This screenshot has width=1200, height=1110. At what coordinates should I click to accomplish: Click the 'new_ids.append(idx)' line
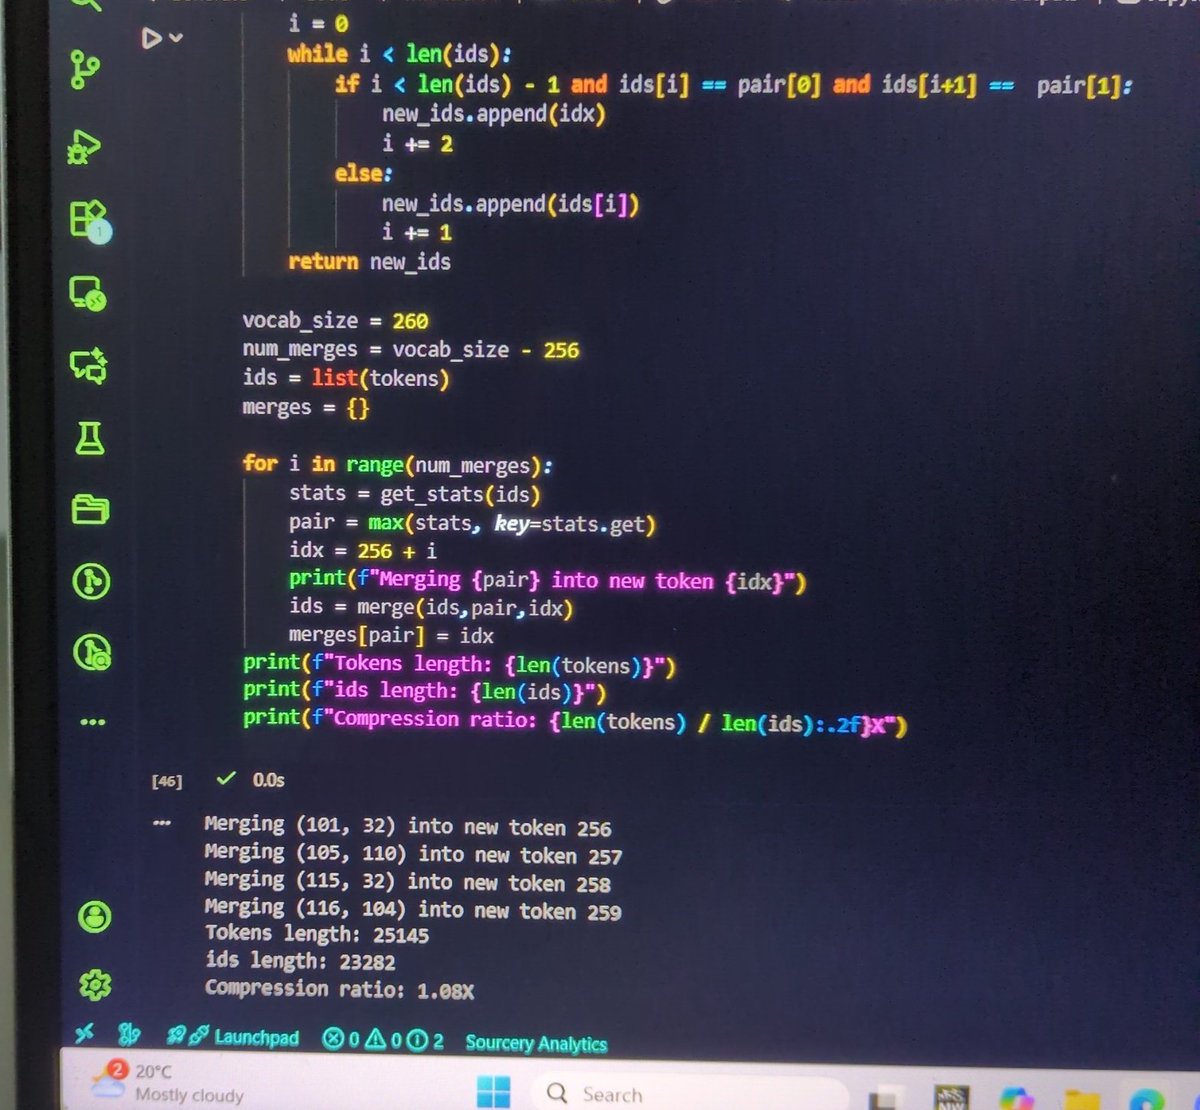(494, 114)
